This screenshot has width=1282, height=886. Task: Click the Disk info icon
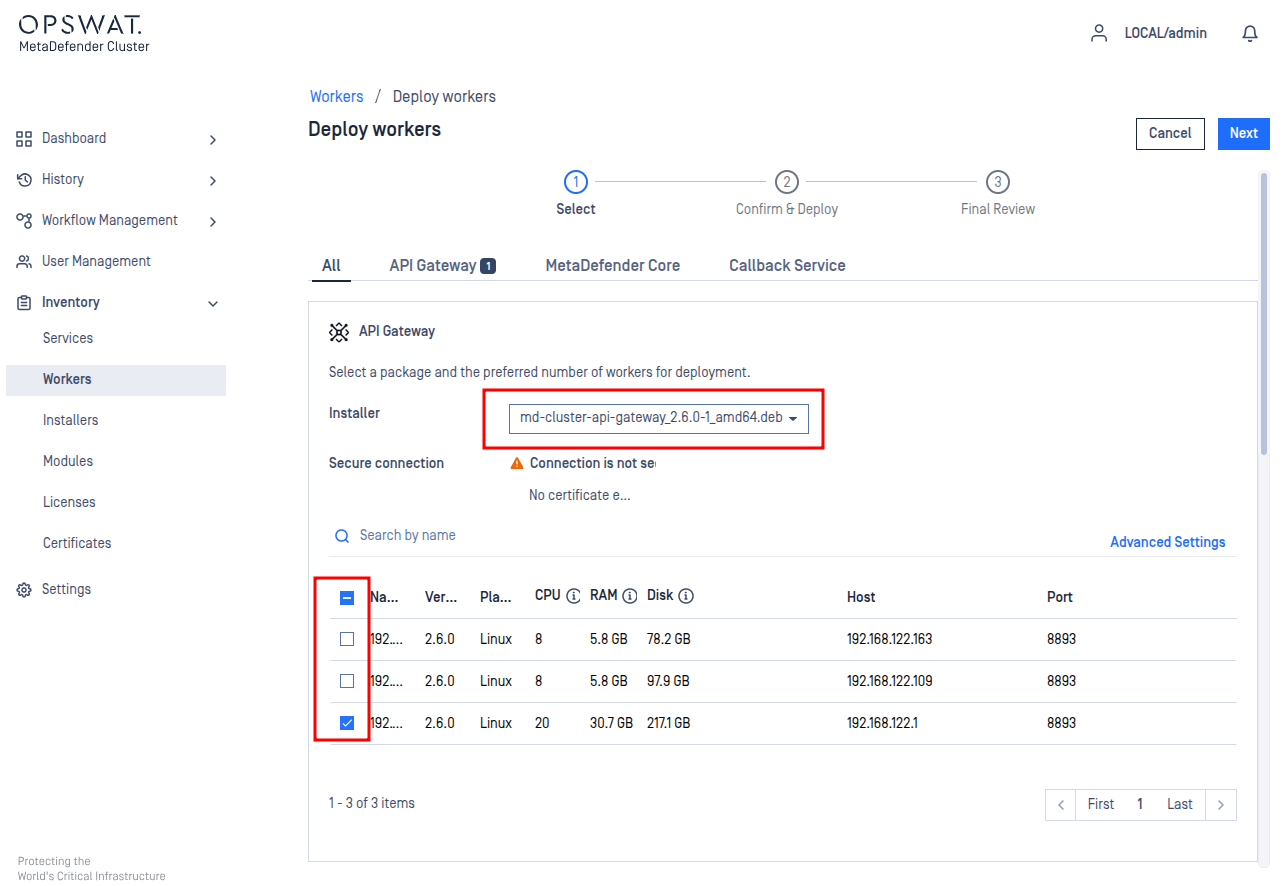pyautogui.click(x=686, y=596)
